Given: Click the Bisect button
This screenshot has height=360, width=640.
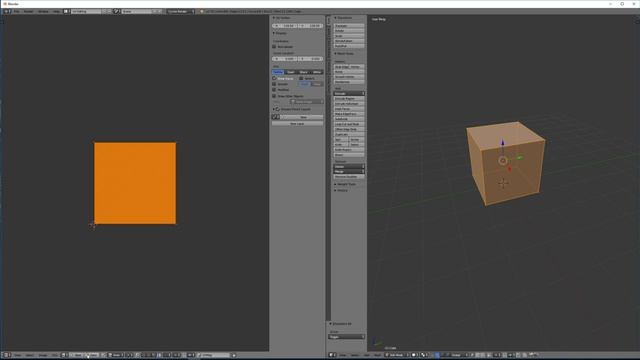Looking at the screenshot, I should 349,155.
